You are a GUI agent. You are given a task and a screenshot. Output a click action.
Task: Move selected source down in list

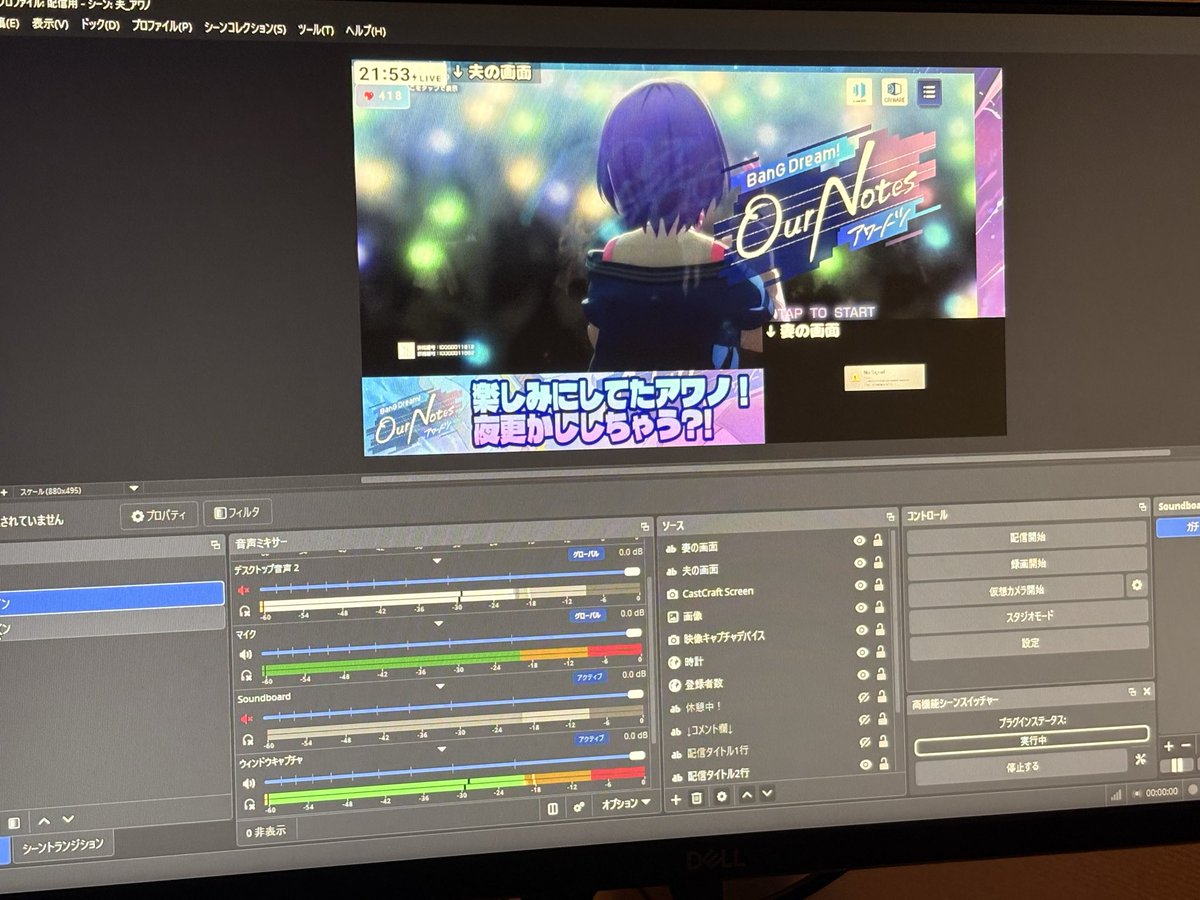767,793
